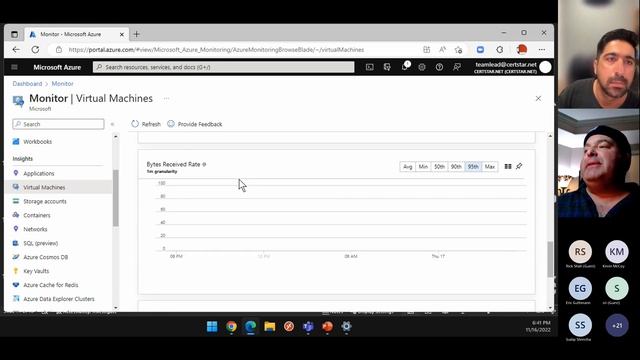
Task: Click info icon beside Bytes Received Rate
Action: [204, 164]
